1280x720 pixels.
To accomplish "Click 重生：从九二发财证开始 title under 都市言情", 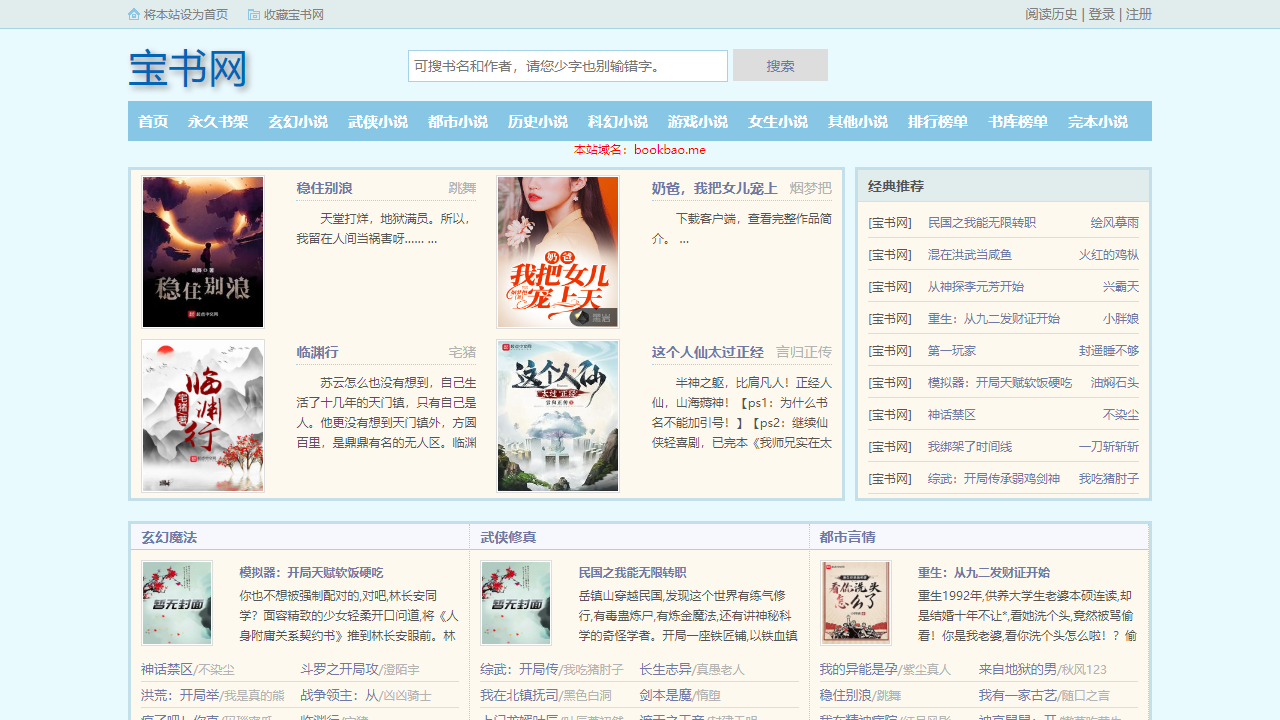I will 984,572.
